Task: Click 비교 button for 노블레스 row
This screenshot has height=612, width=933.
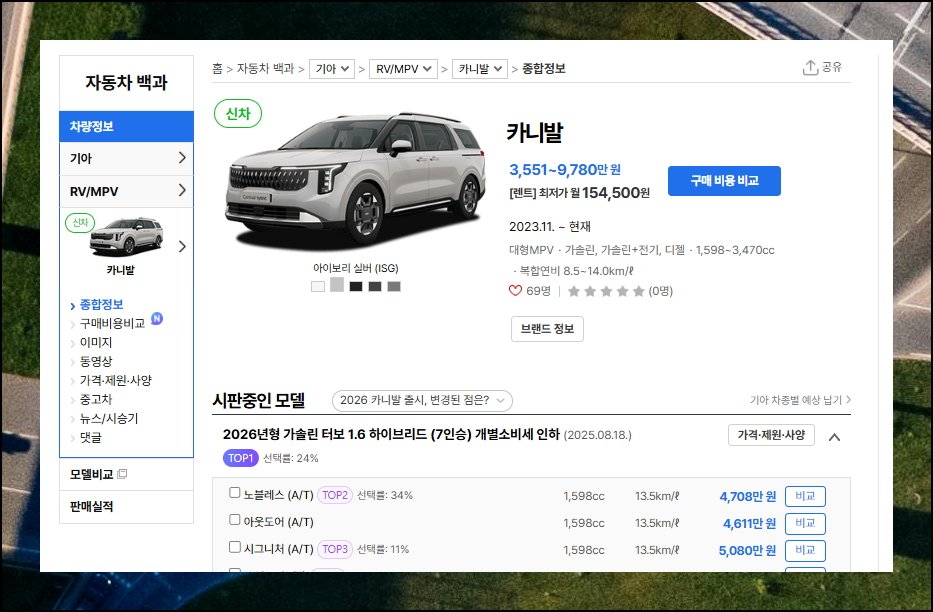Action: [x=805, y=496]
